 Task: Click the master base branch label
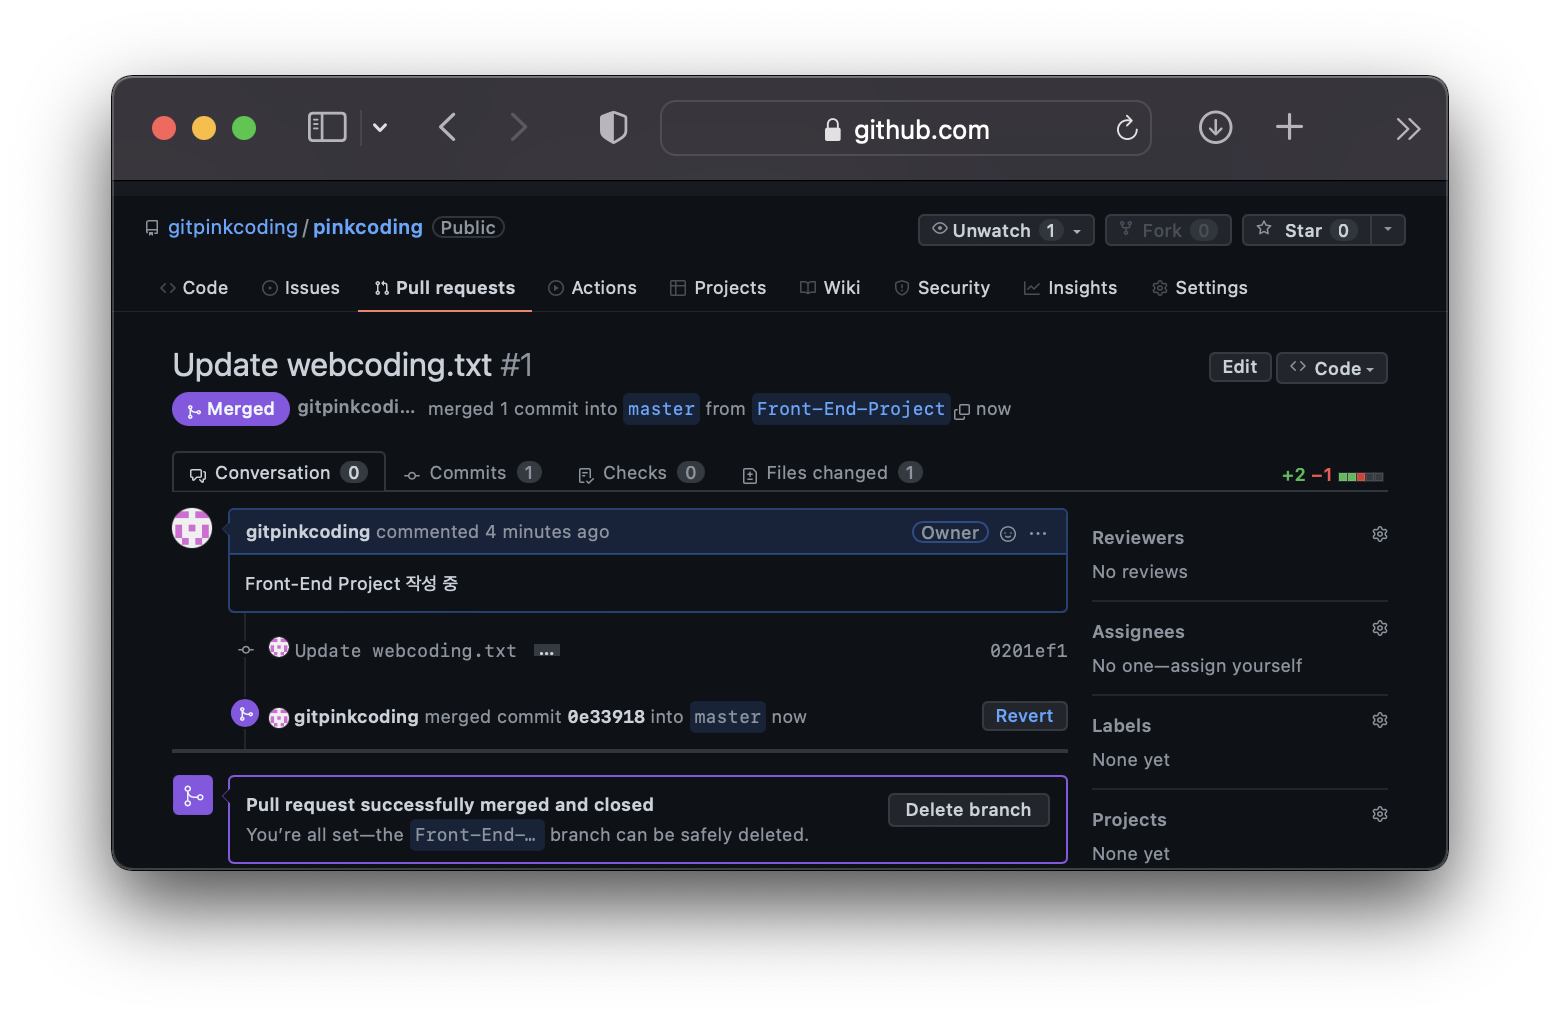pos(661,409)
